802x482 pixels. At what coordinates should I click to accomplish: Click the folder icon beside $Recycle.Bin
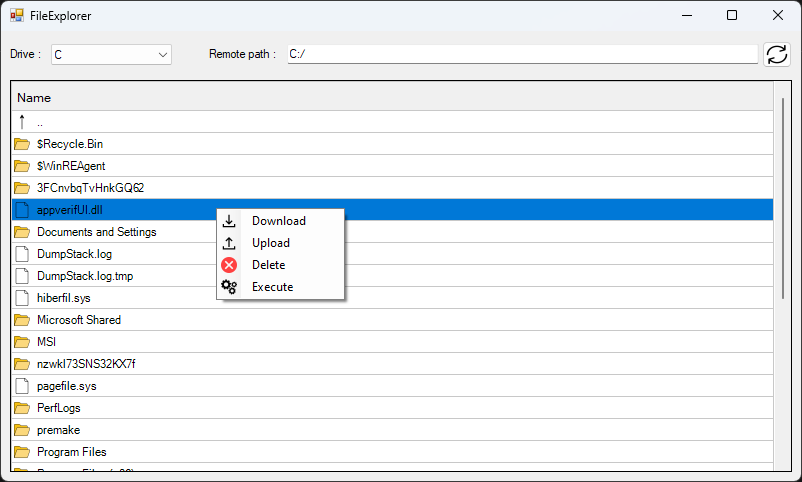(x=22, y=144)
